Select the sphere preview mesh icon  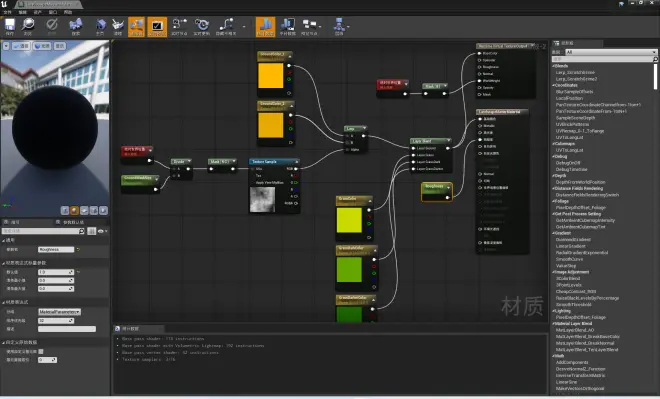coord(75,210)
